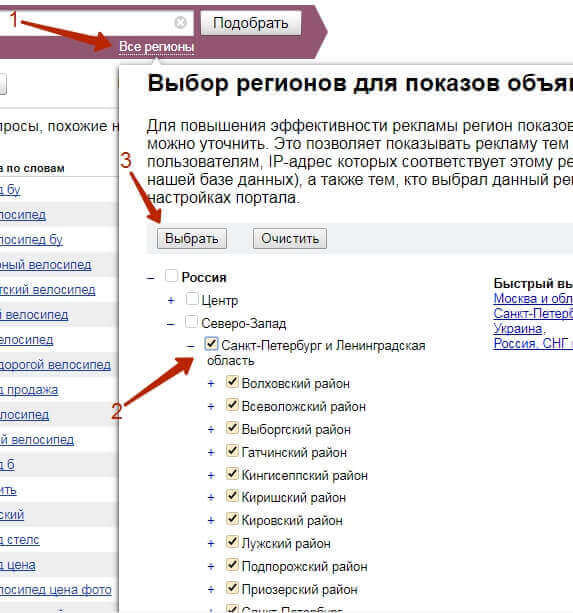The height and width of the screenshot is (613, 573).
Task: Click the Выбрать button
Action: click(192, 238)
